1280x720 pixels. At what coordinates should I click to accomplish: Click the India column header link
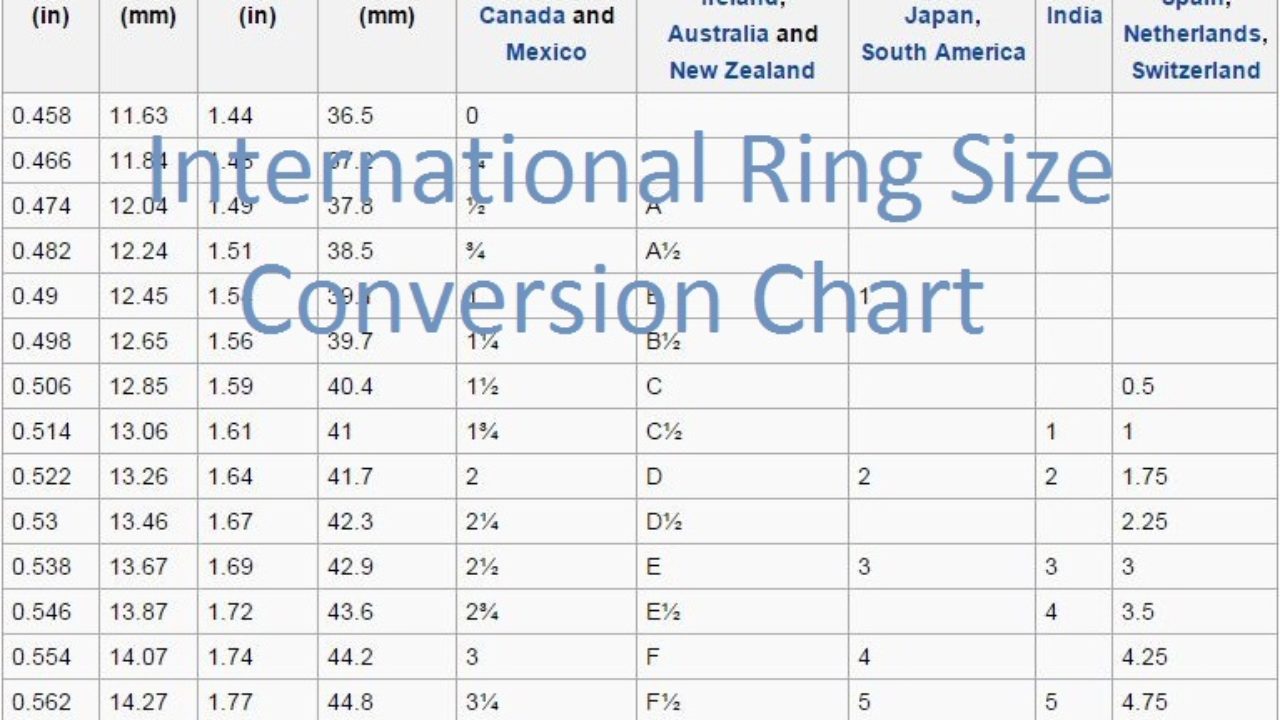click(1074, 16)
